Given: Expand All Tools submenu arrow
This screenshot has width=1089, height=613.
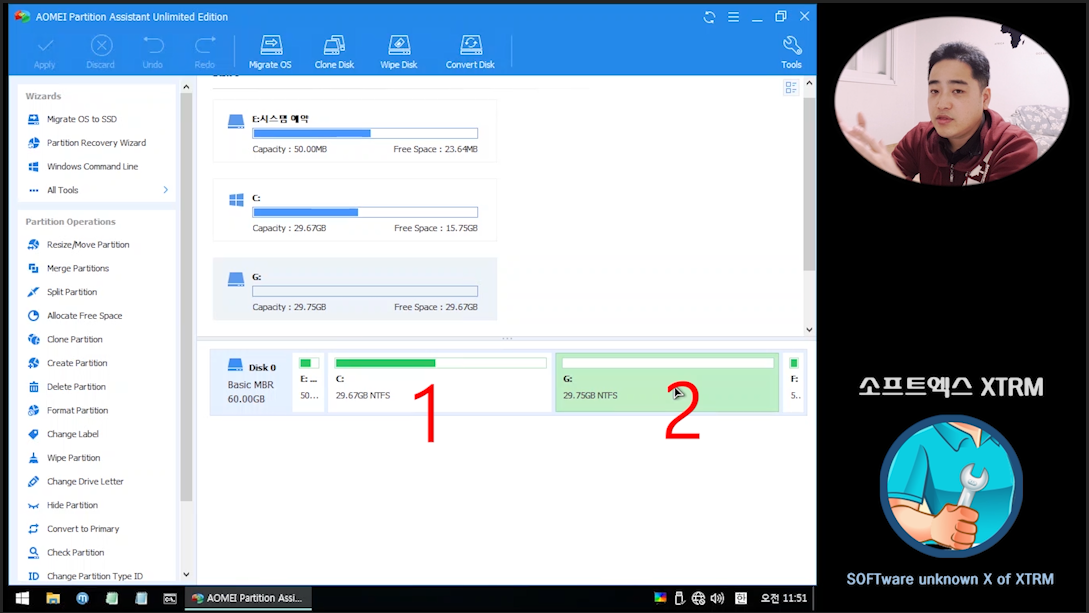Looking at the screenshot, I should click(165, 190).
